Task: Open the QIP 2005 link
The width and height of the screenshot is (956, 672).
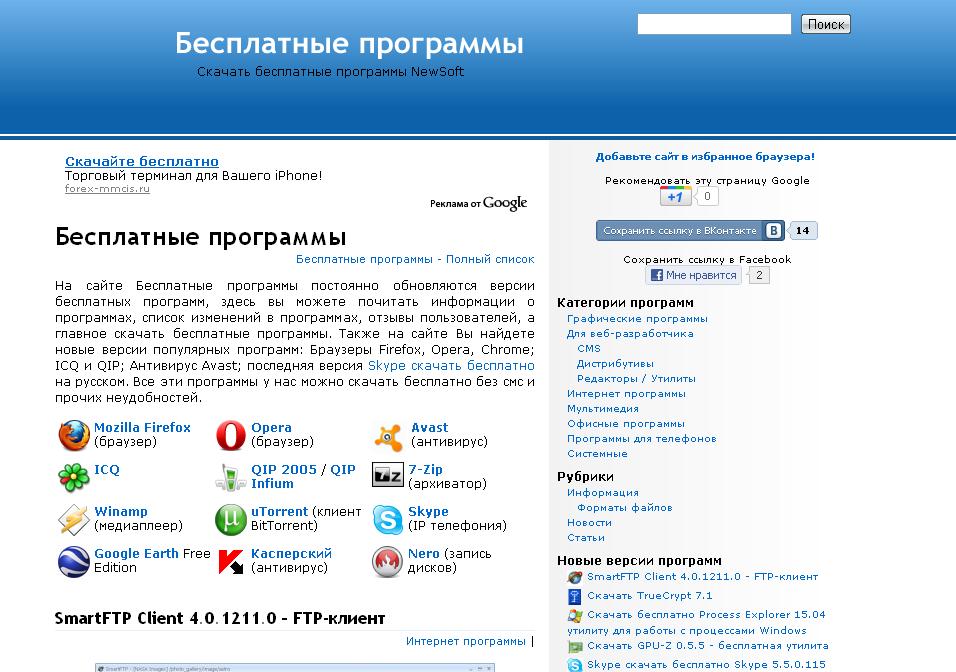Action: point(284,470)
